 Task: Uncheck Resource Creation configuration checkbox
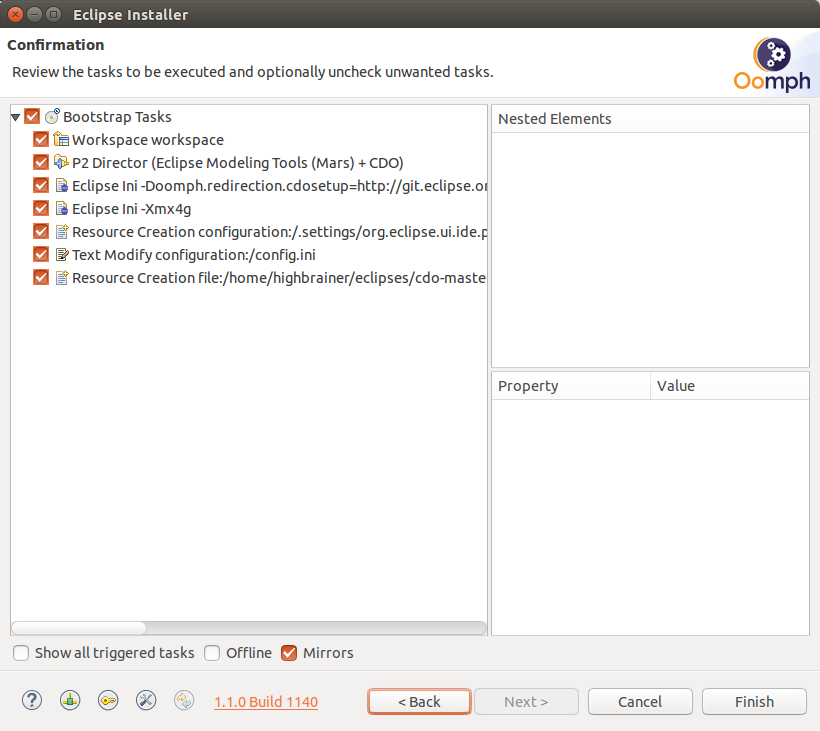coord(41,232)
